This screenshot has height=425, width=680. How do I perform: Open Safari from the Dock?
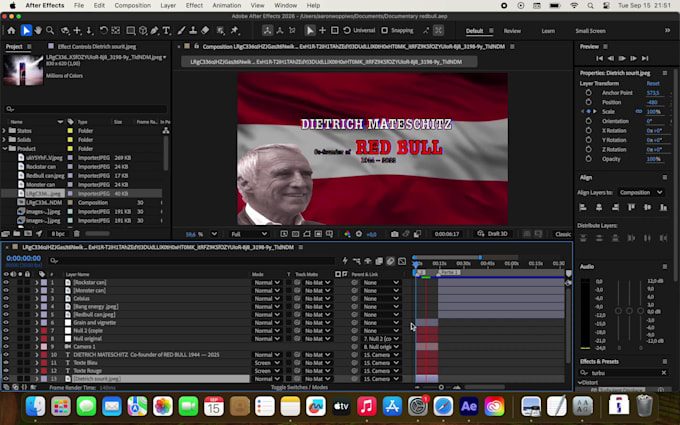coord(443,406)
